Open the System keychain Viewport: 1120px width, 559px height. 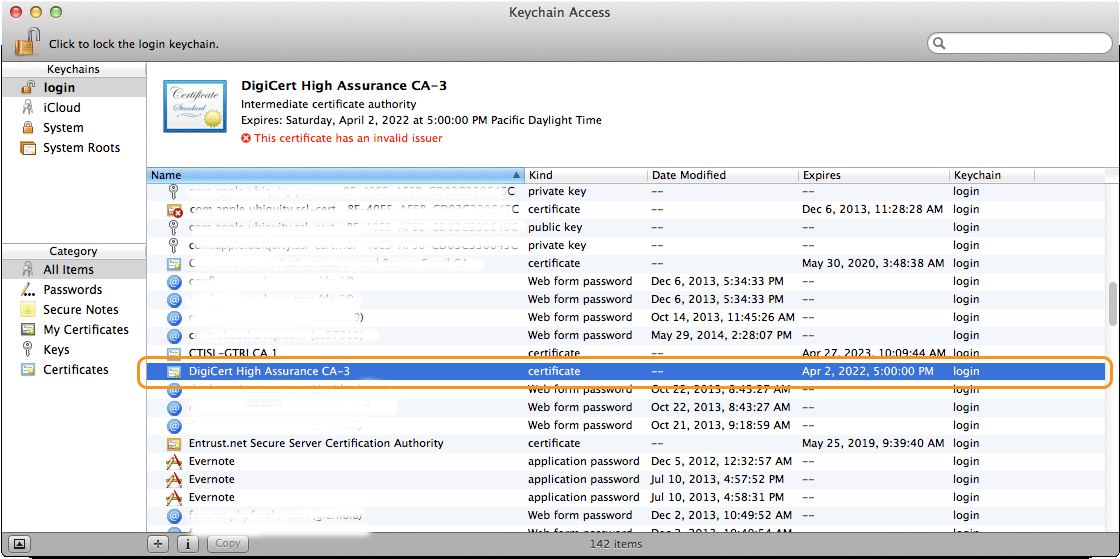(x=62, y=128)
